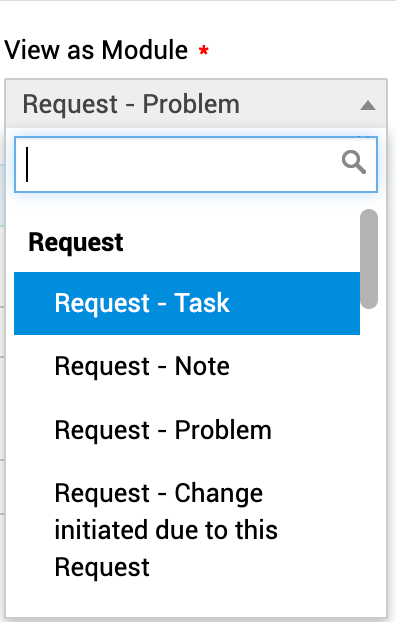The width and height of the screenshot is (396, 622).
Task: Click the magnifier search icon
Action: click(353, 162)
